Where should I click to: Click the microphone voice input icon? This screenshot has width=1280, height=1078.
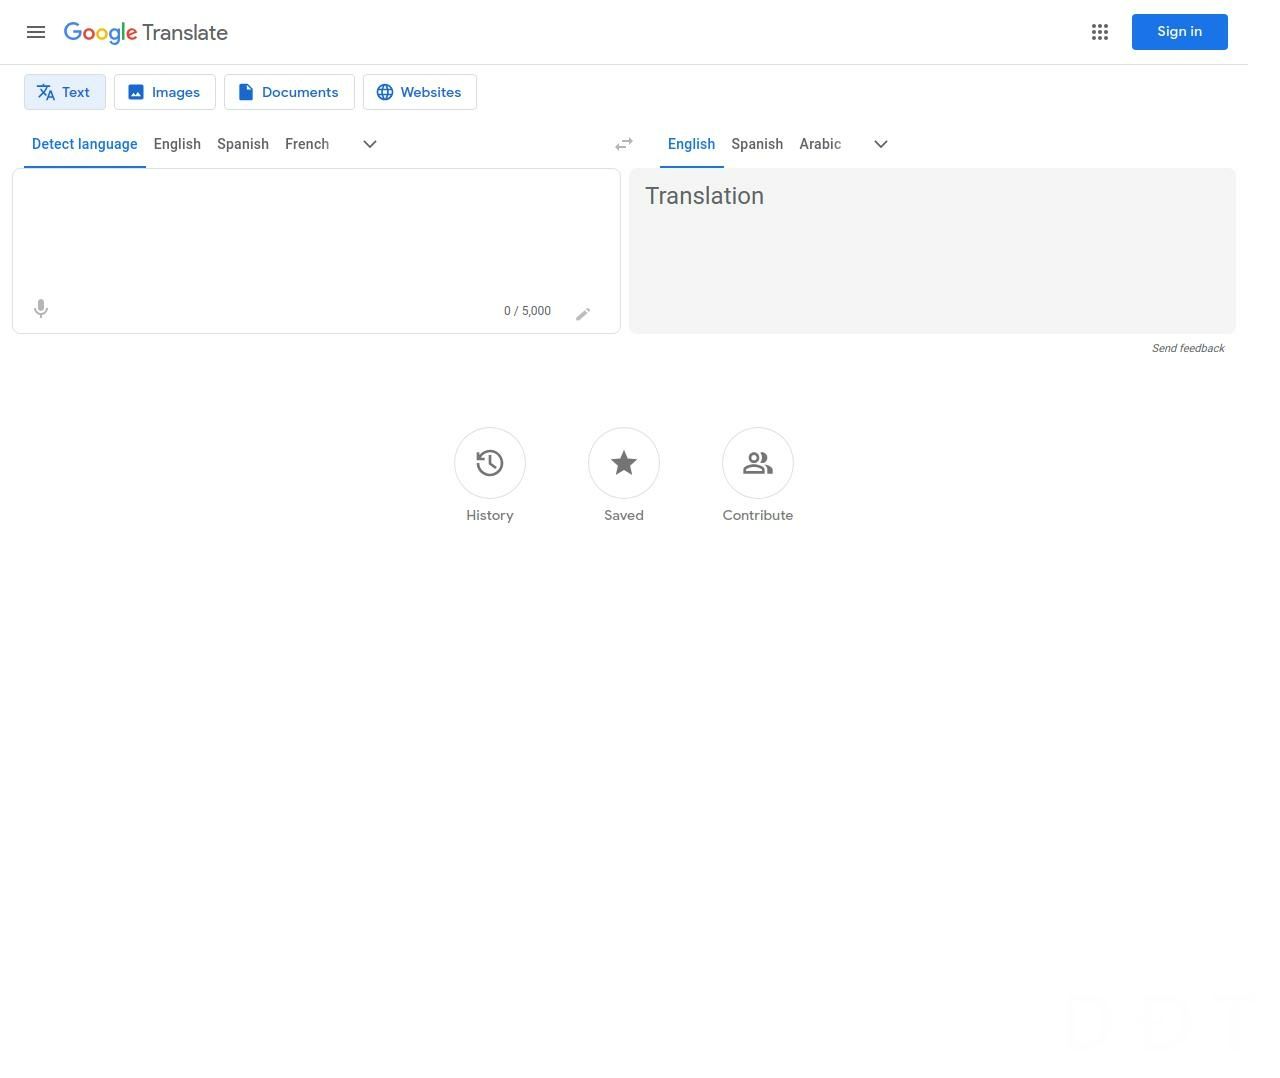pyautogui.click(x=41, y=309)
